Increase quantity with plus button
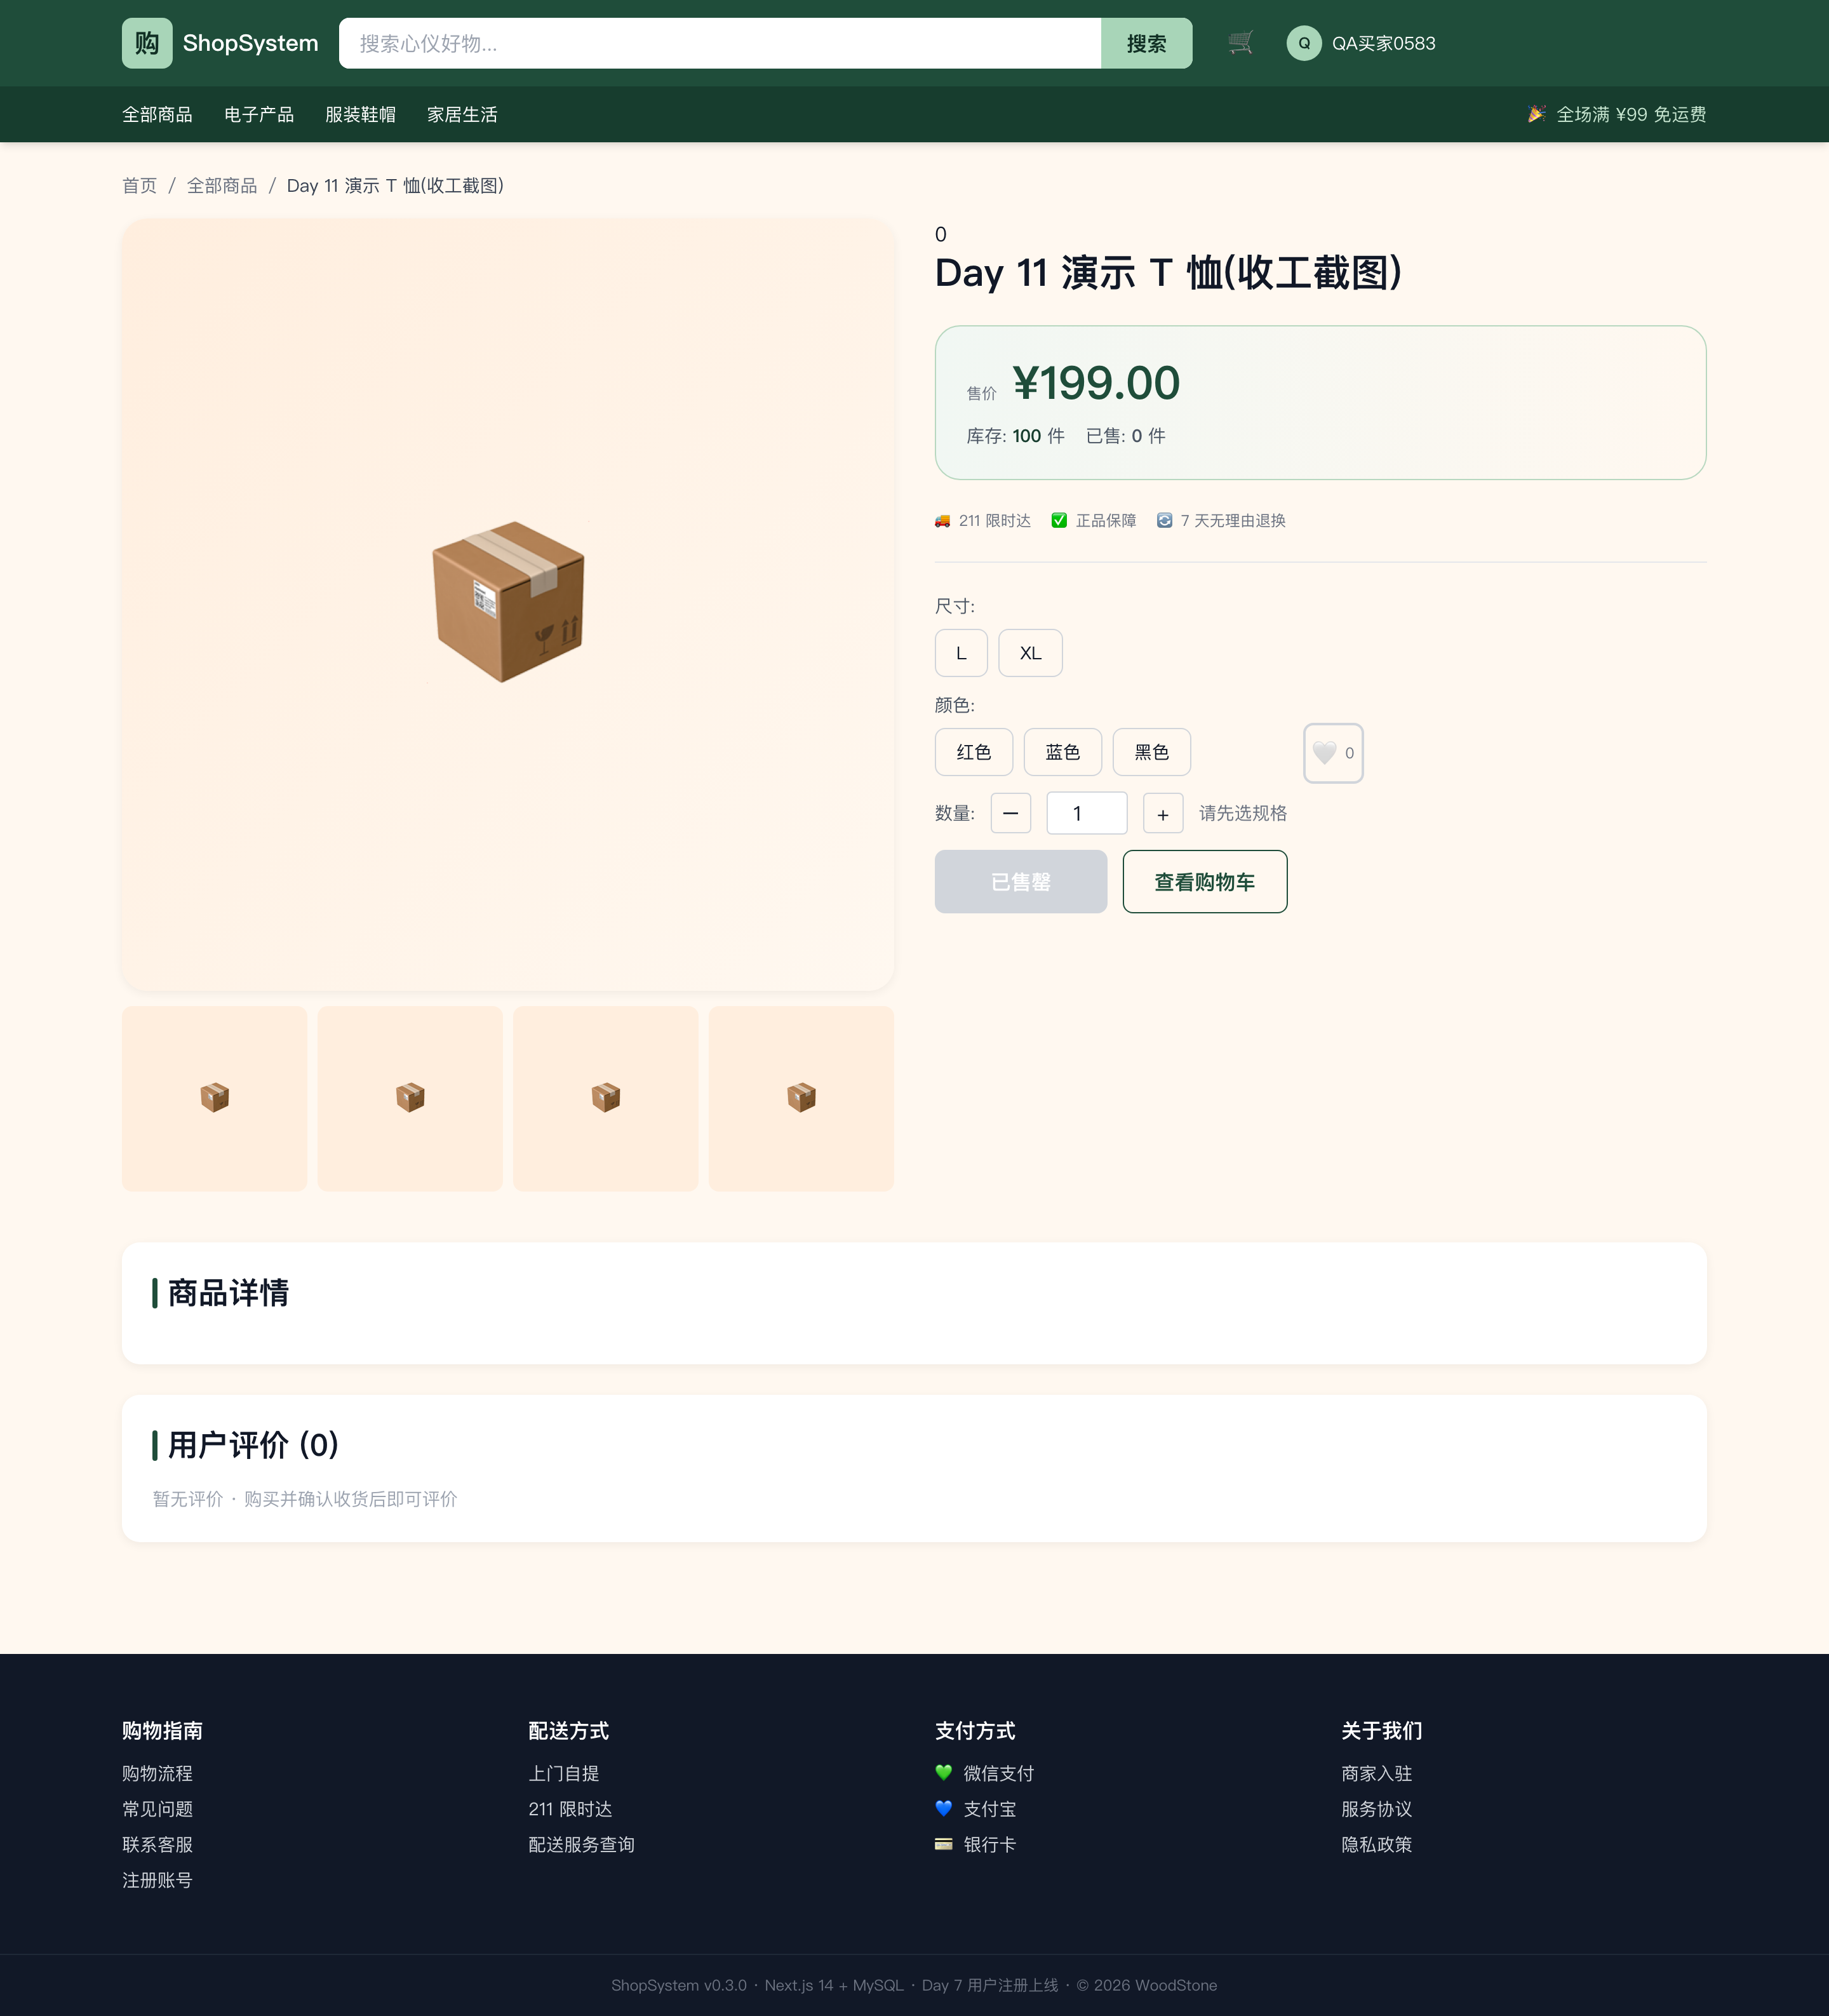 point(1163,813)
